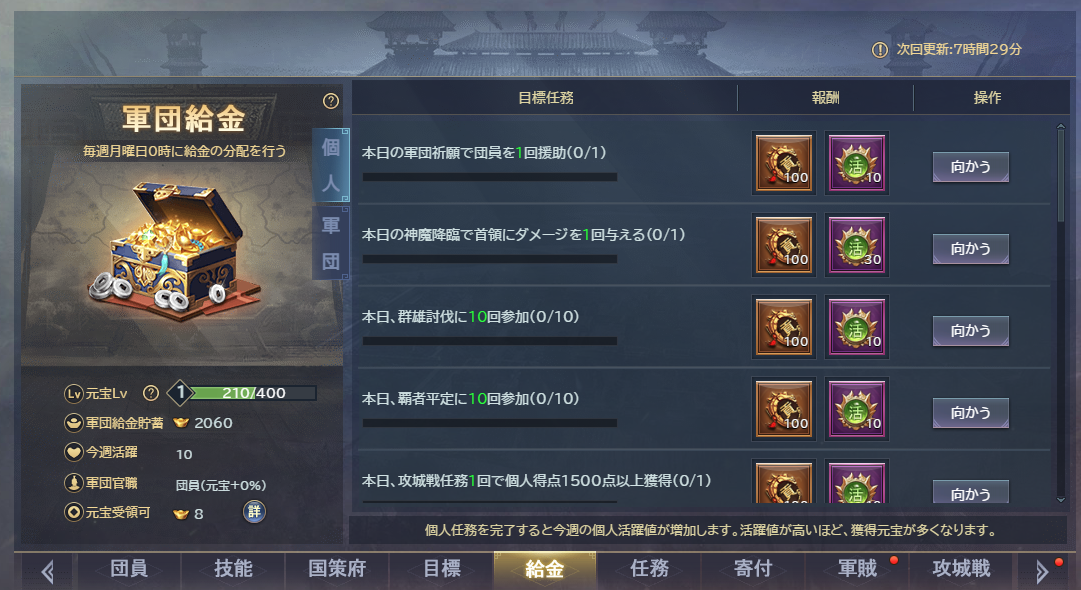
Task: Click the 次回更新 exclamation info icon
Action: tap(880, 50)
